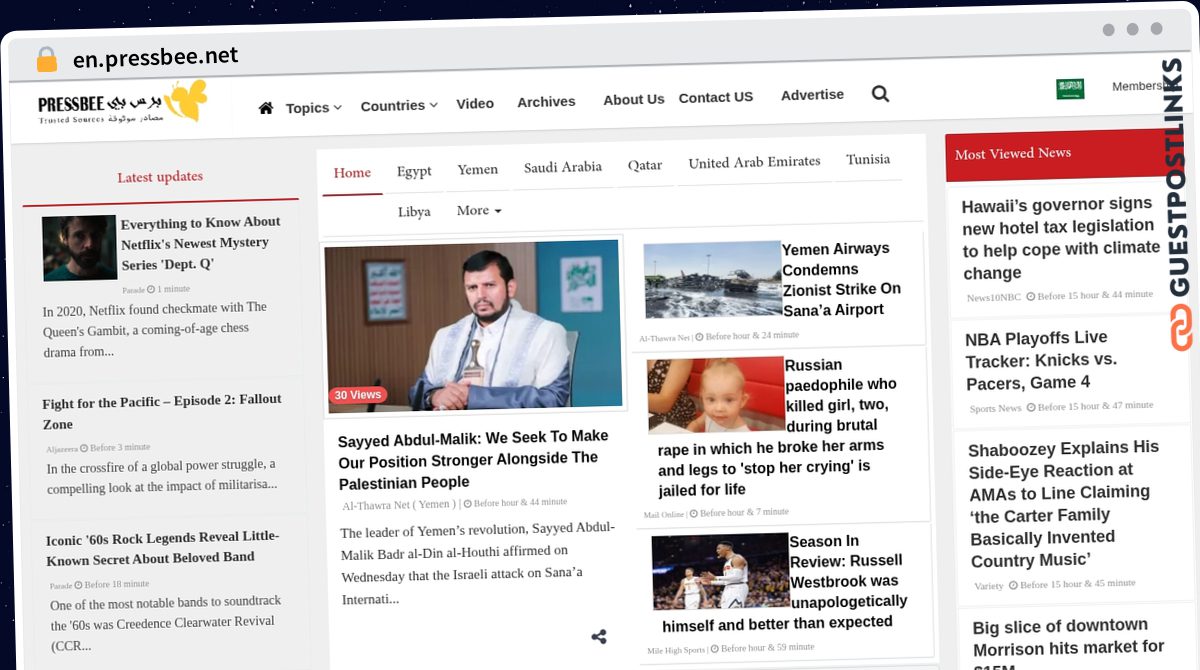The height and width of the screenshot is (670, 1200).
Task: Expand the Countries dropdown menu
Action: coord(399,105)
